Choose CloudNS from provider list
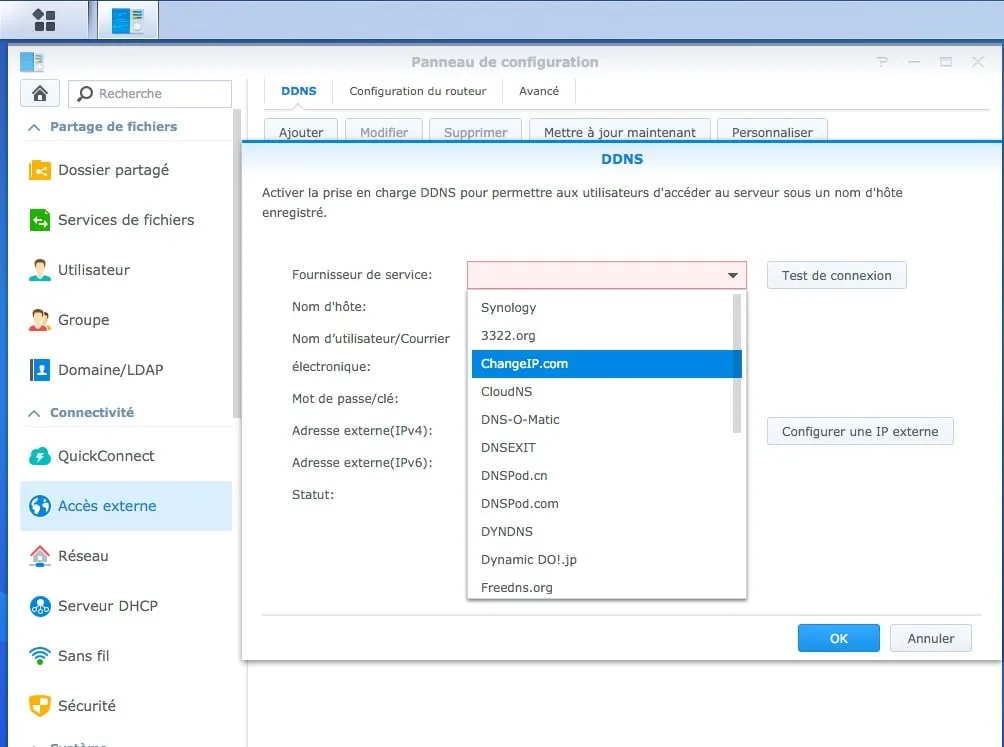 (606, 392)
